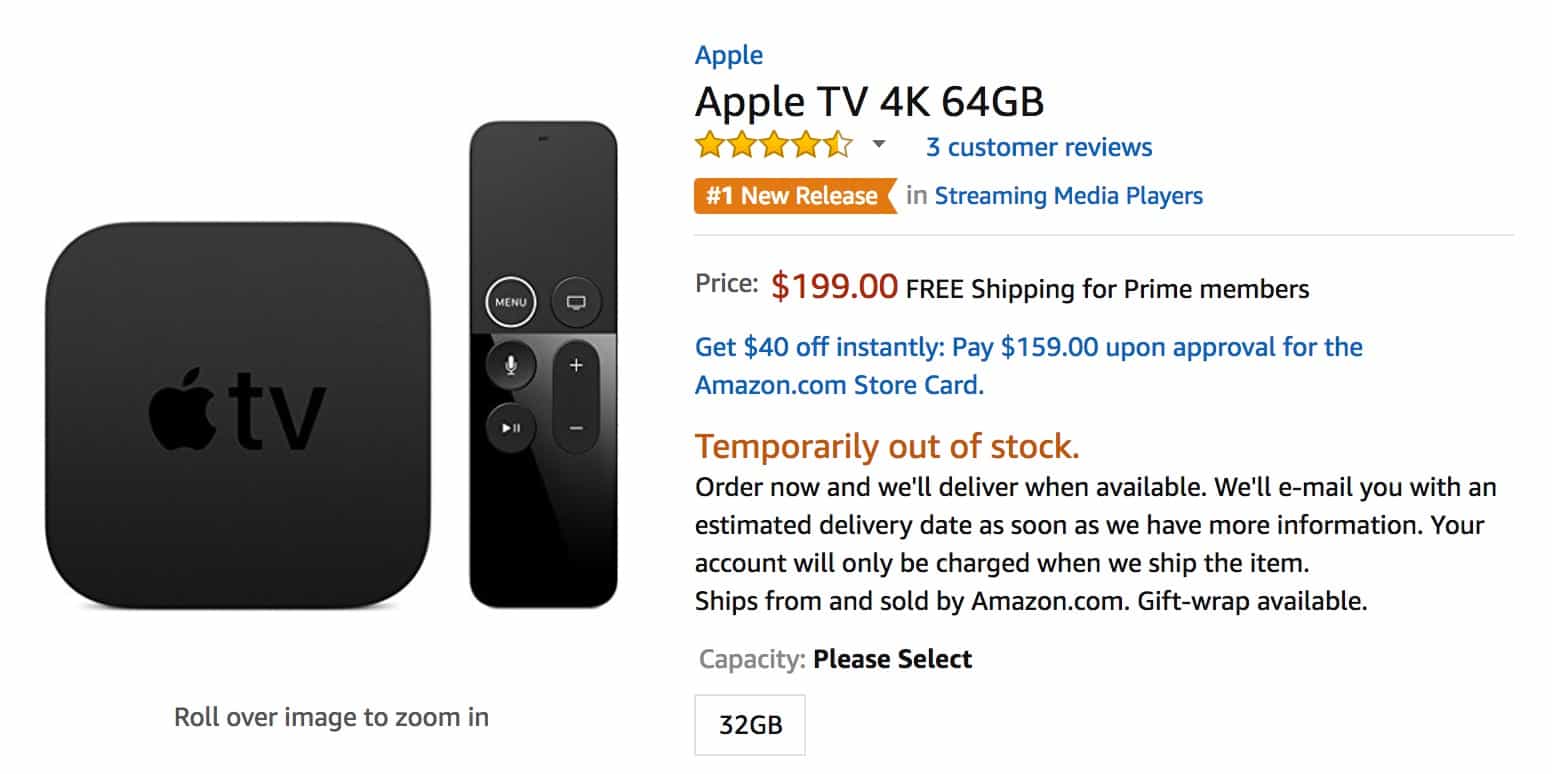Select the 32GB capacity option
The image size is (1552, 774).
tap(750, 724)
